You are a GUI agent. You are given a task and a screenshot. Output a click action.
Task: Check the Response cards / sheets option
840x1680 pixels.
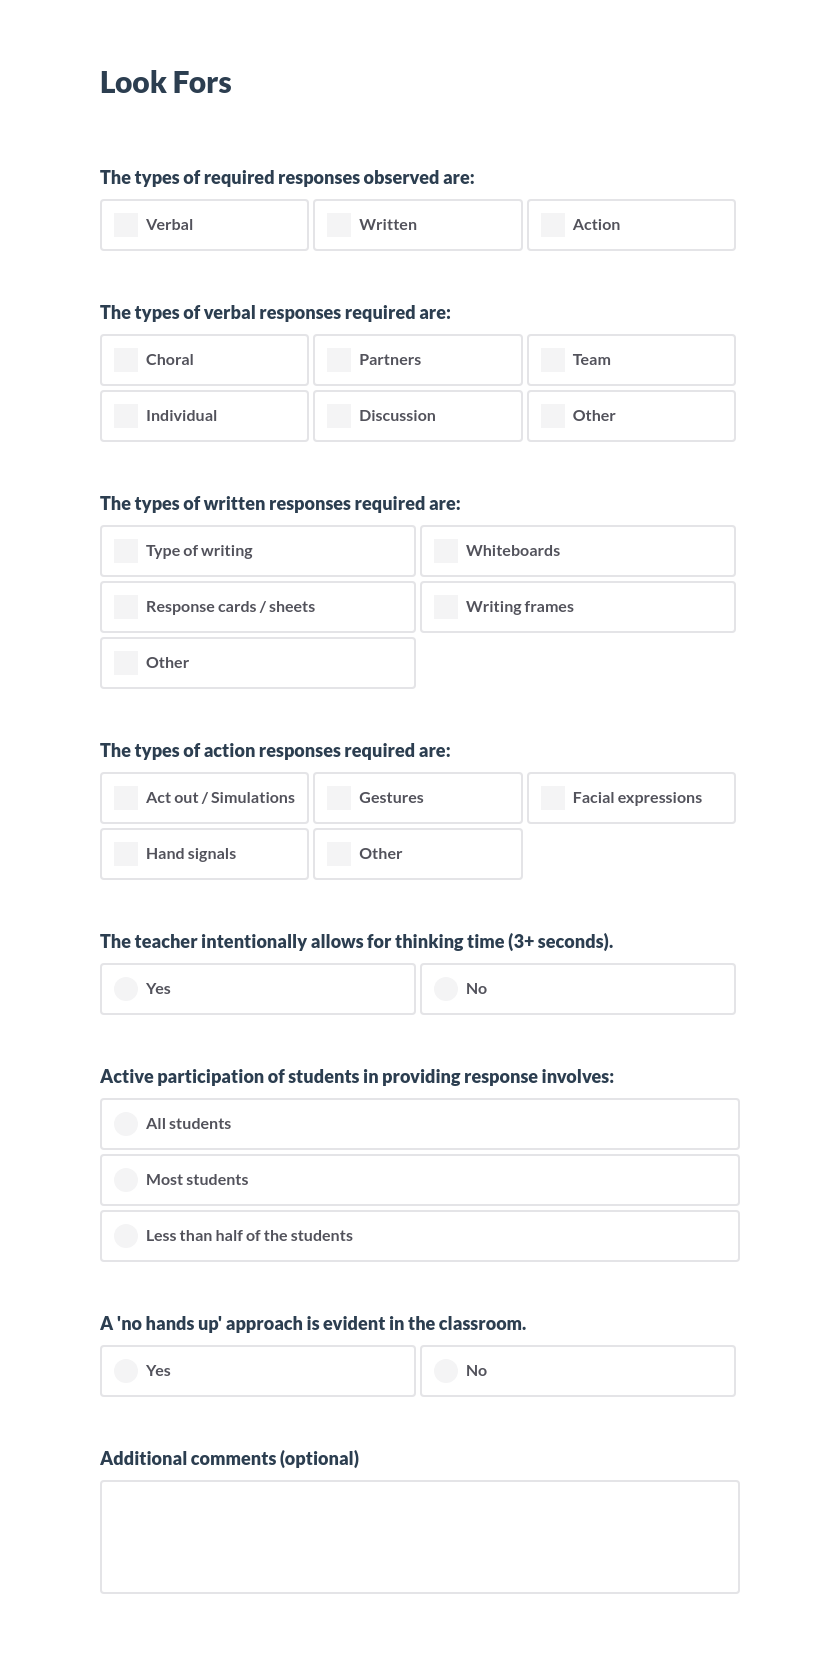pyautogui.click(x=125, y=607)
